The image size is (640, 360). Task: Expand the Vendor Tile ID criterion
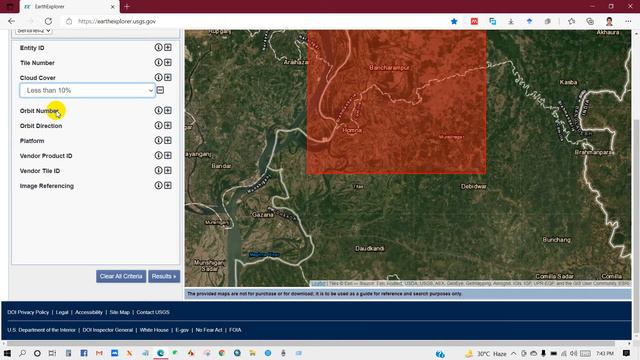pyautogui.click(x=168, y=171)
